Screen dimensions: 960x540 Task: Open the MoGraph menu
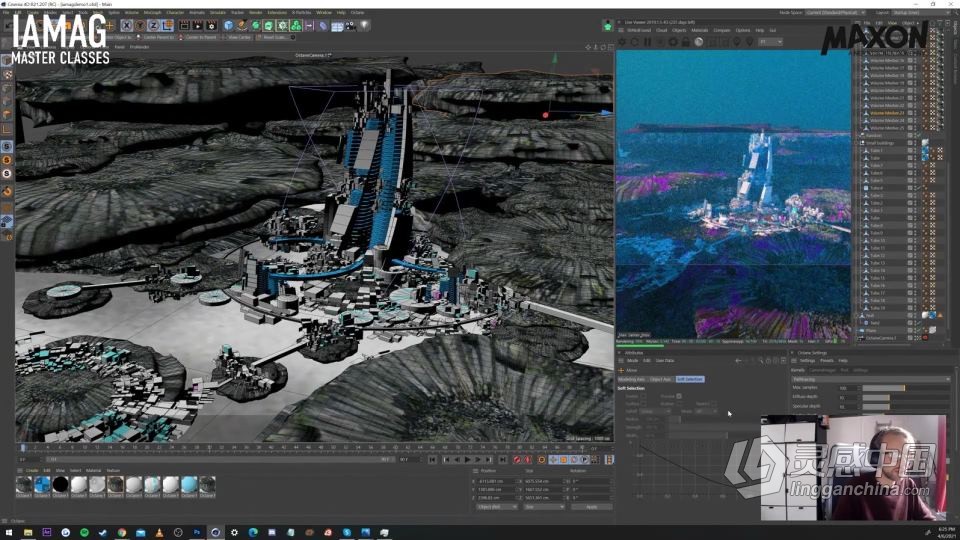[x=152, y=12]
